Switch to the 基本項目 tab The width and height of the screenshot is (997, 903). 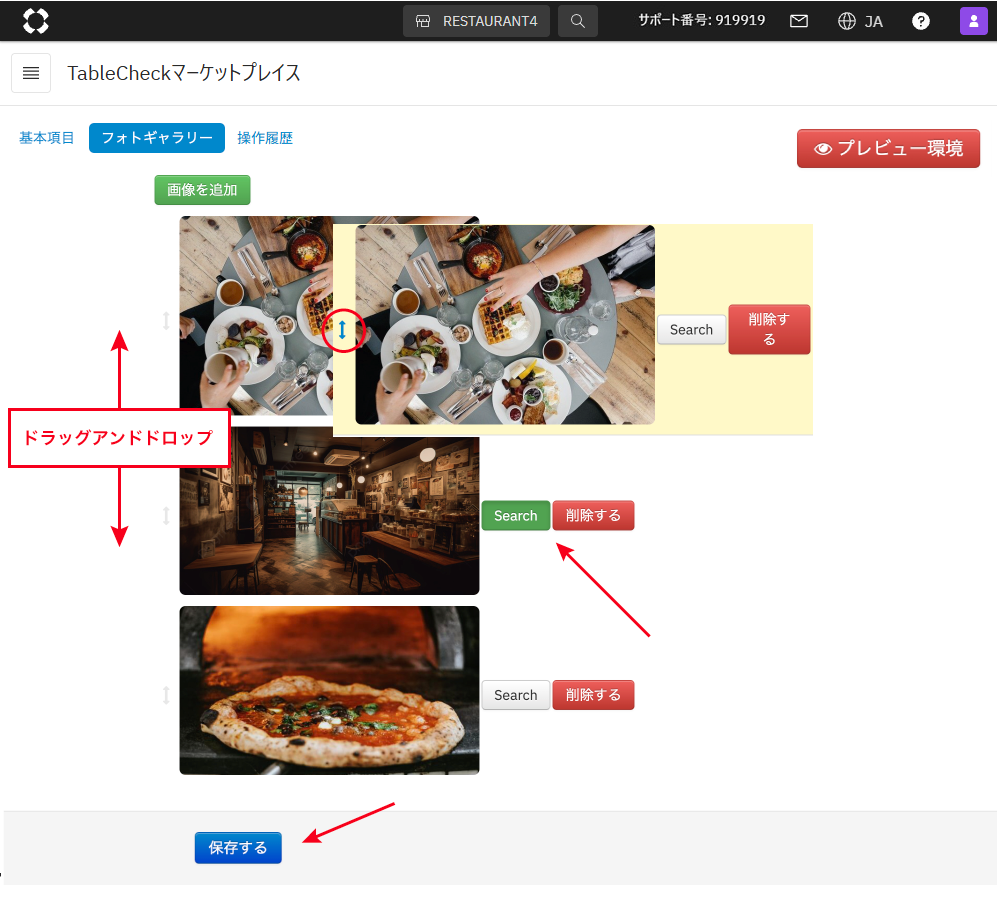tap(46, 138)
